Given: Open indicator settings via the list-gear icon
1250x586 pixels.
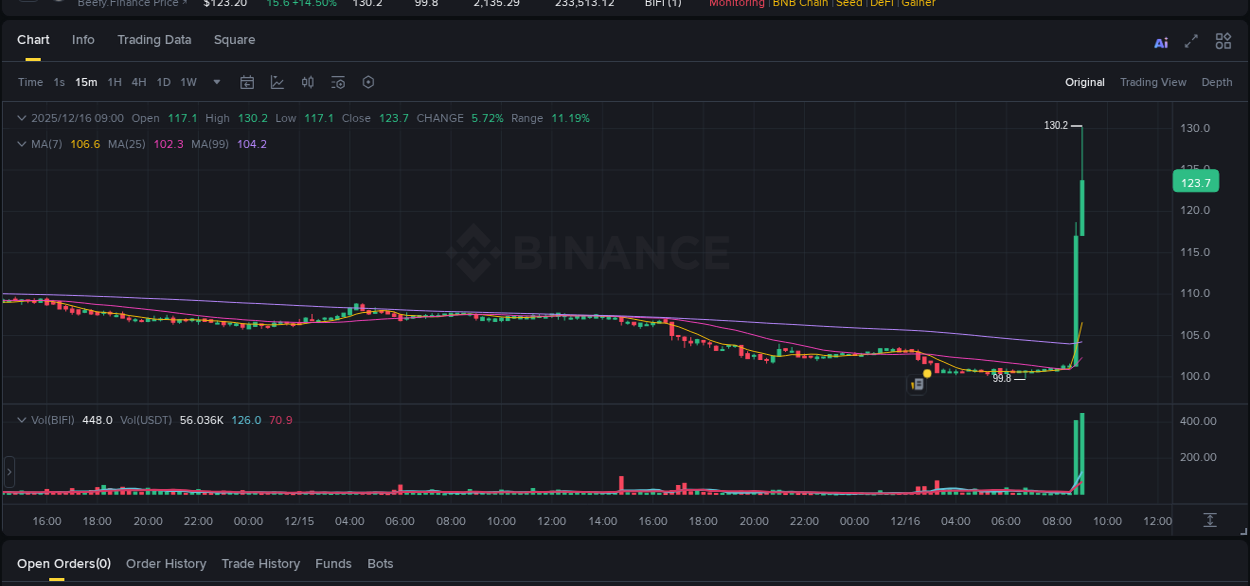Looking at the screenshot, I should pos(338,82).
